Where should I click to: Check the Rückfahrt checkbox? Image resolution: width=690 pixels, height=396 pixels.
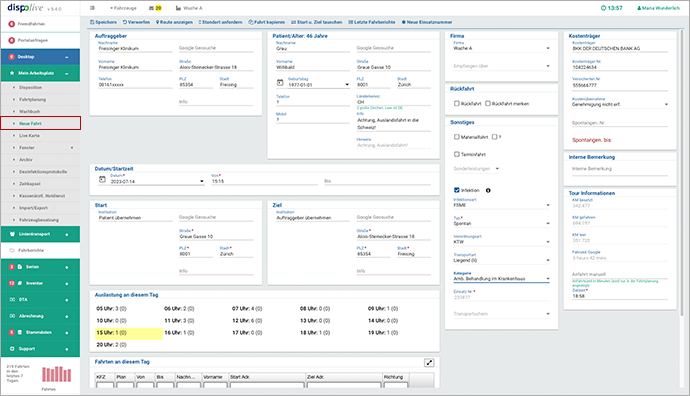[x=456, y=103]
